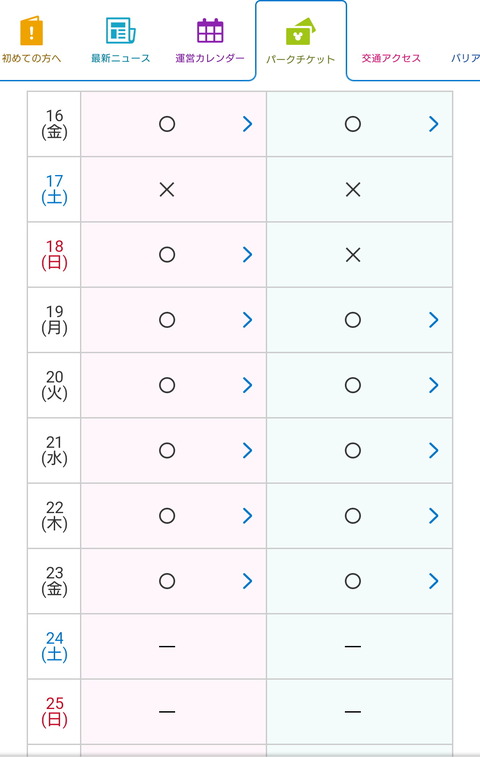Open 23(金) green column chevron arrow
The height and width of the screenshot is (757, 480).
(434, 581)
